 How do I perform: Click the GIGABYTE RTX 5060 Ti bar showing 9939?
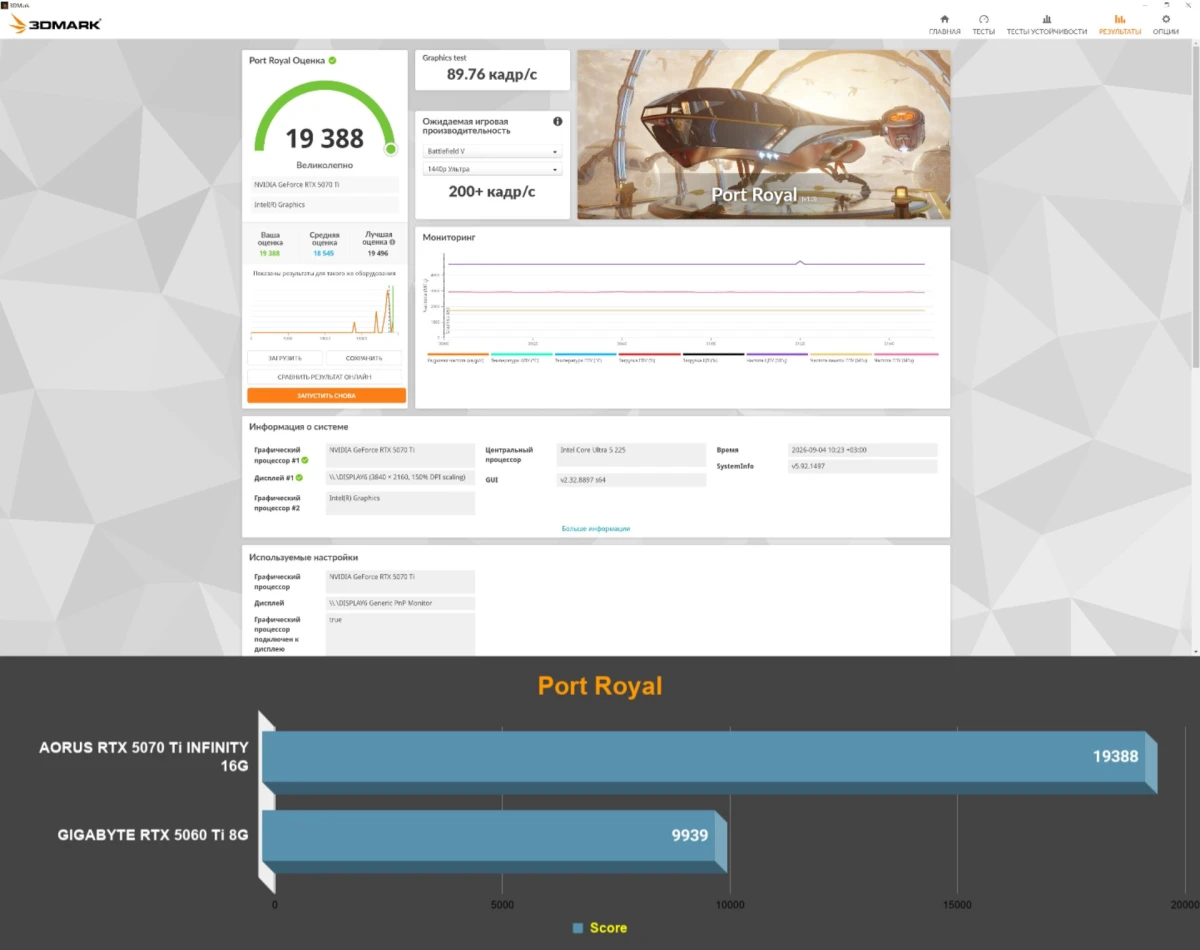[x=494, y=840]
